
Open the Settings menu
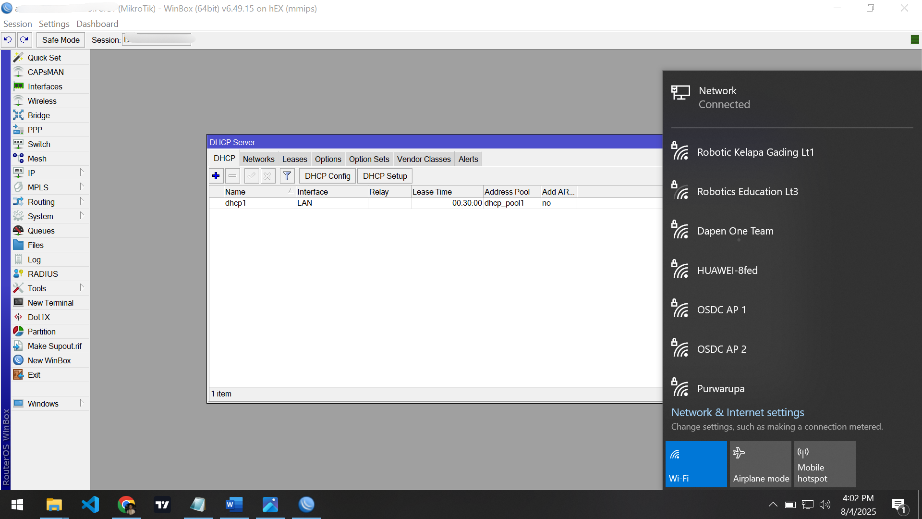click(x=54, y=24)
